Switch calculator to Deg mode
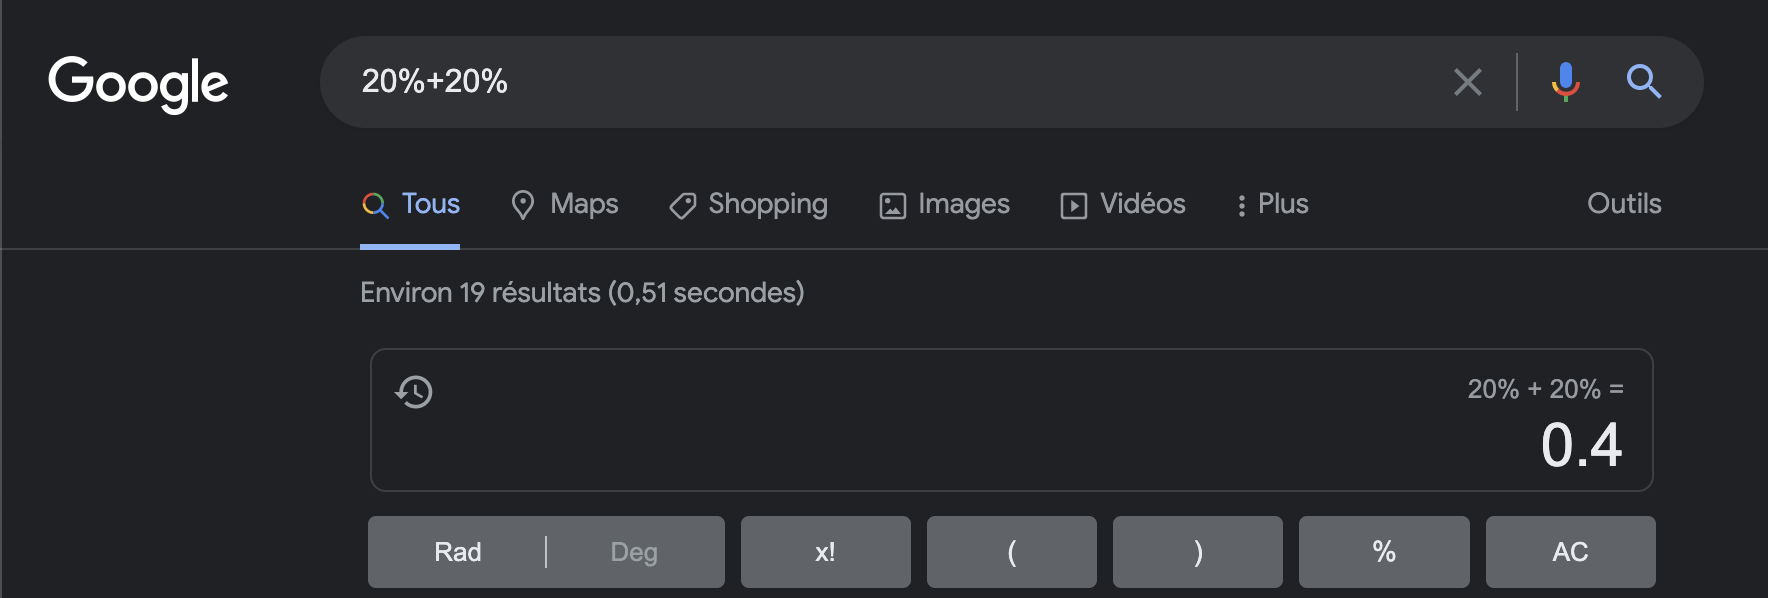This screenshot has width=1768, height=598. click(634, 552)
